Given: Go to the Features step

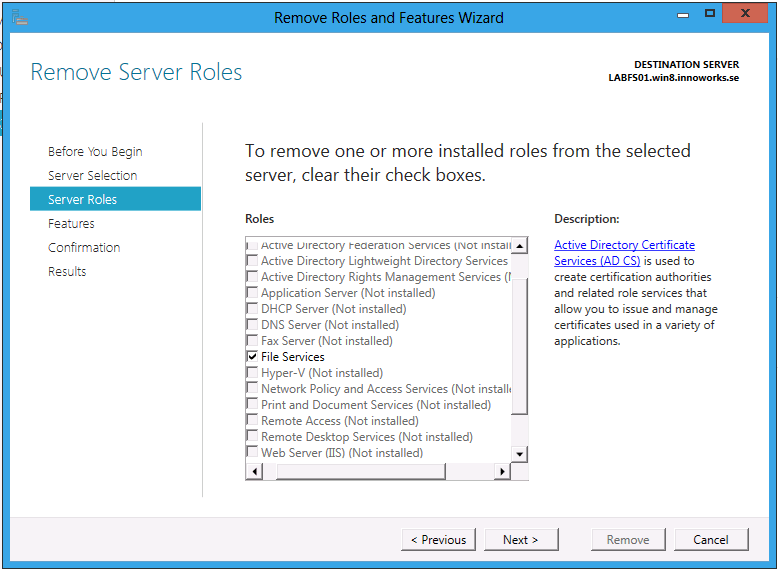Looking at the screenshot, I should [71, 224].
